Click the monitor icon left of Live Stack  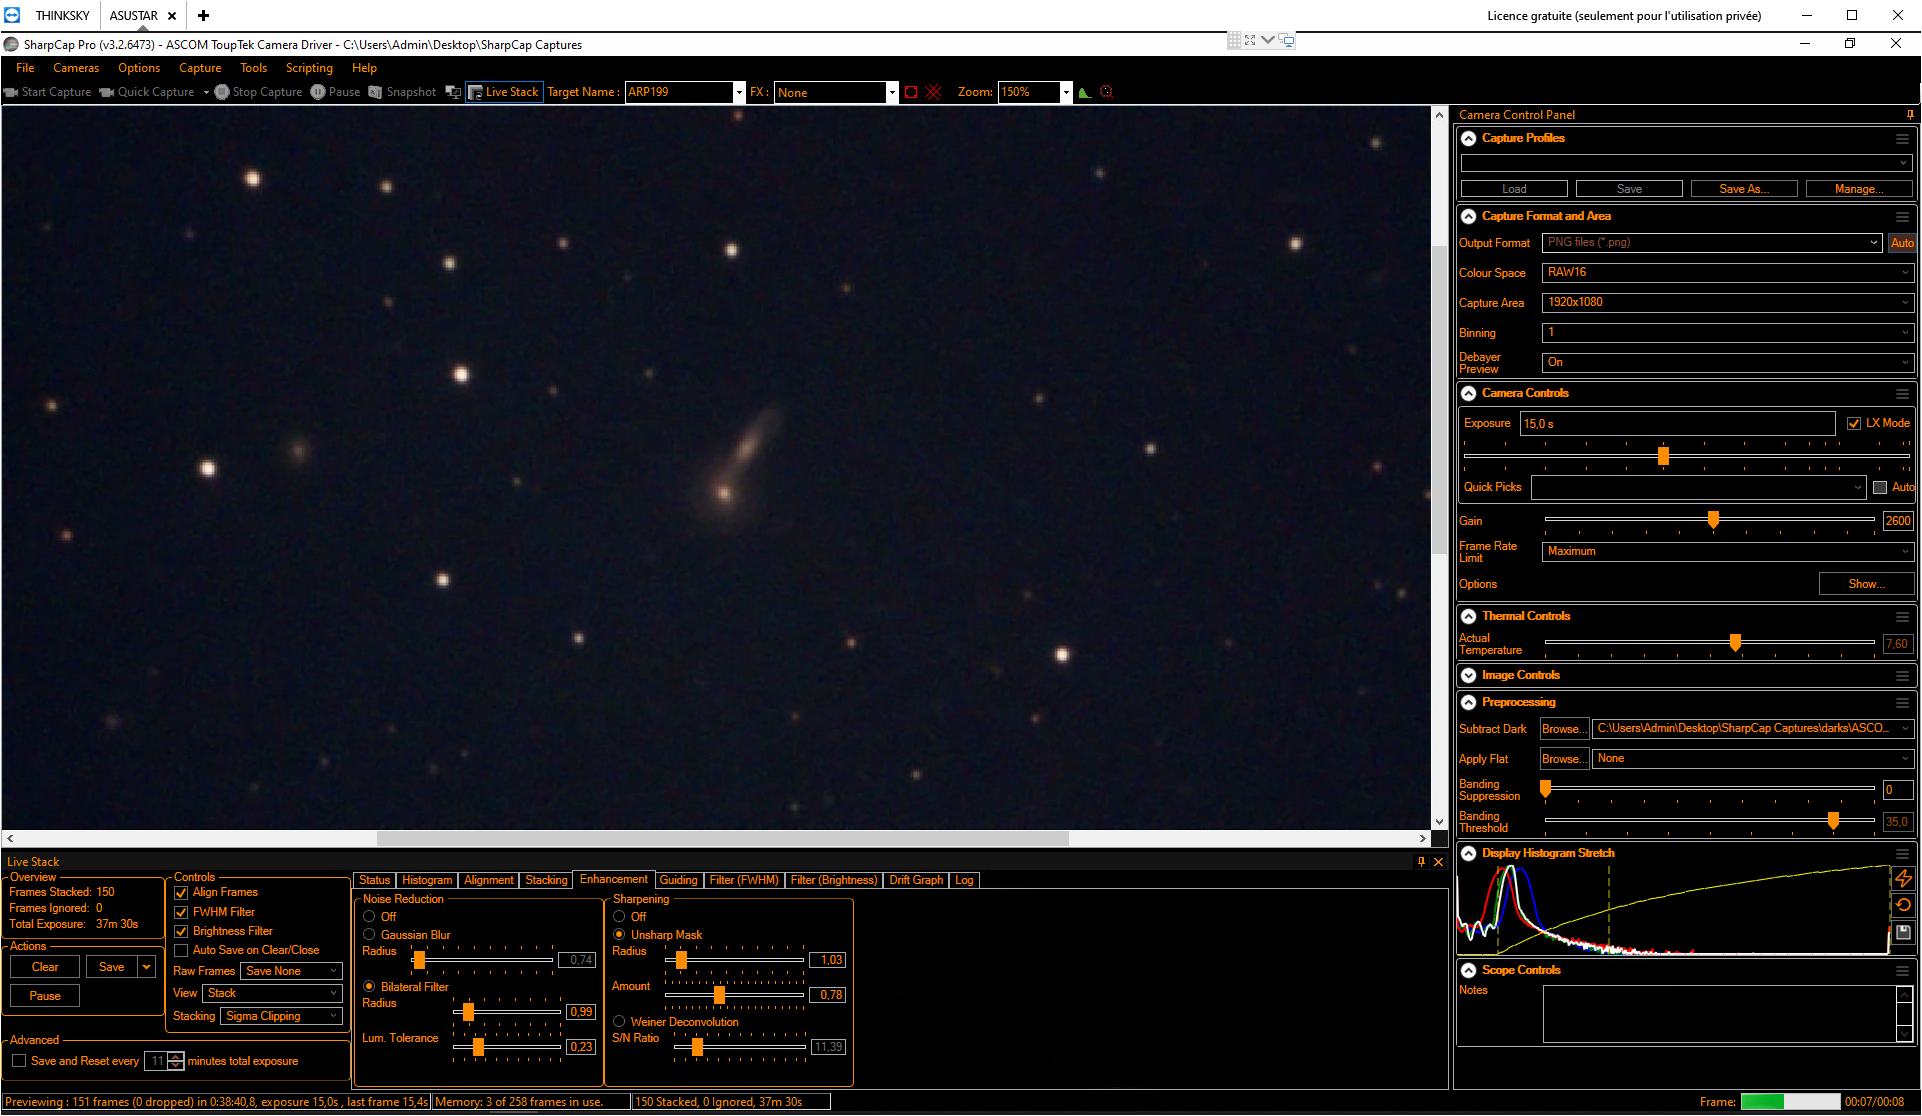pos(453,92)
